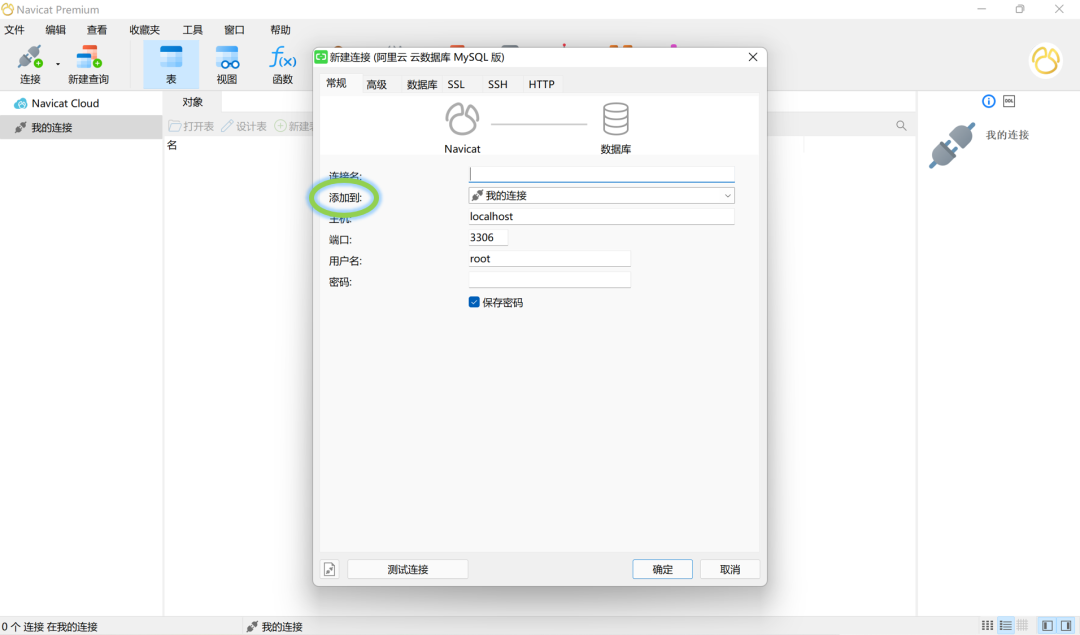Switch to the 数据库 tab in dialog
Image resolution: width=1080 pixels, height=635 pixels.
point(422,84)
